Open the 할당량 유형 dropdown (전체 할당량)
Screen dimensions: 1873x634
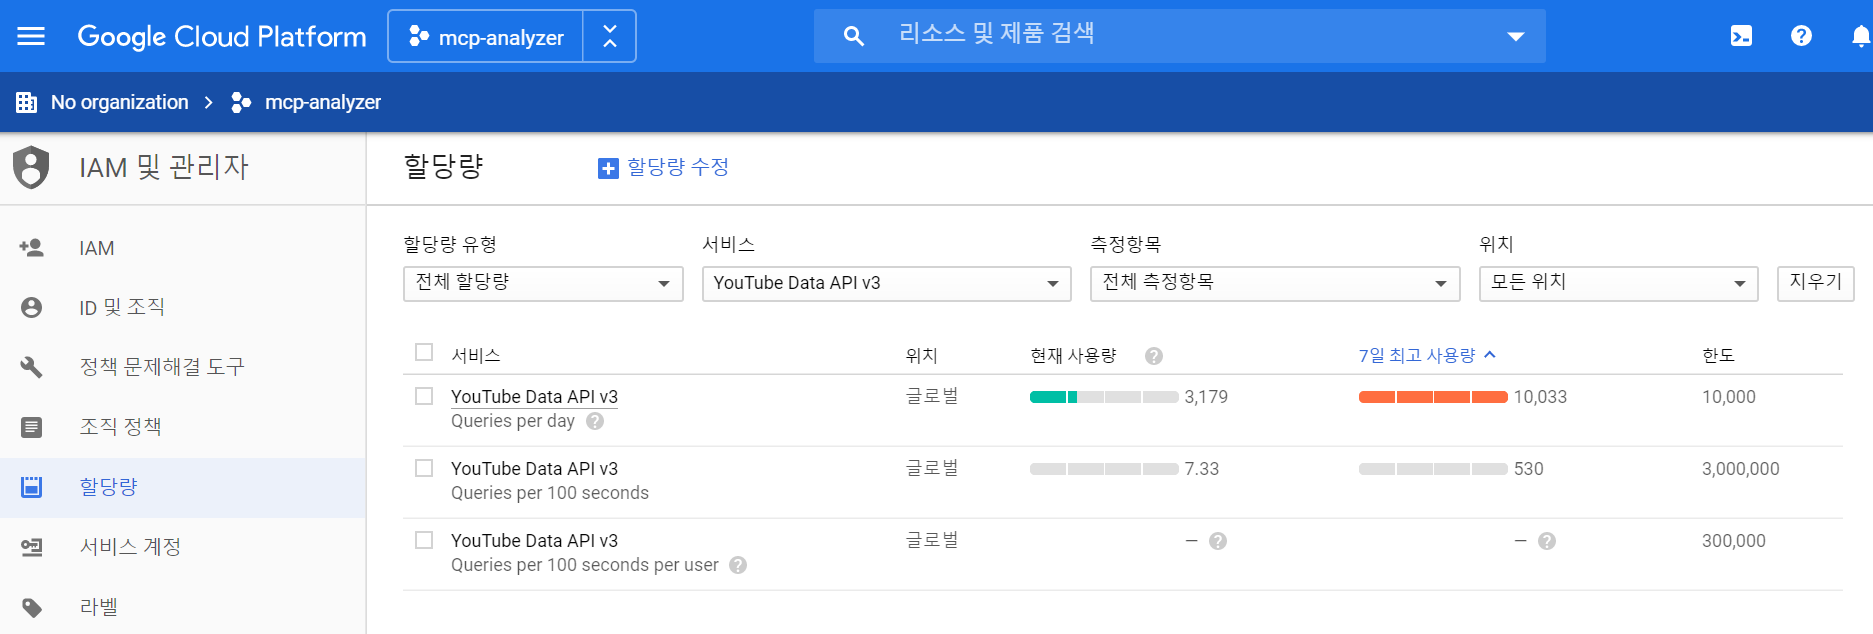tap(543, 283)
